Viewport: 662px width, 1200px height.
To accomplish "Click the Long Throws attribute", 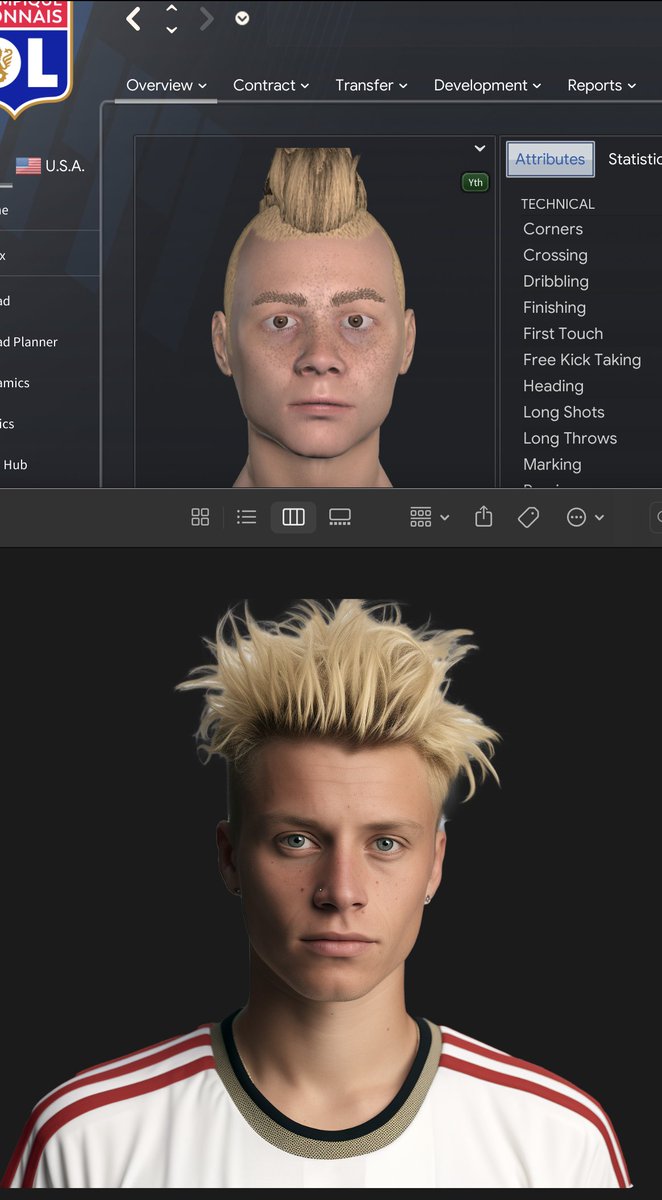I will (x=570, y=438).
